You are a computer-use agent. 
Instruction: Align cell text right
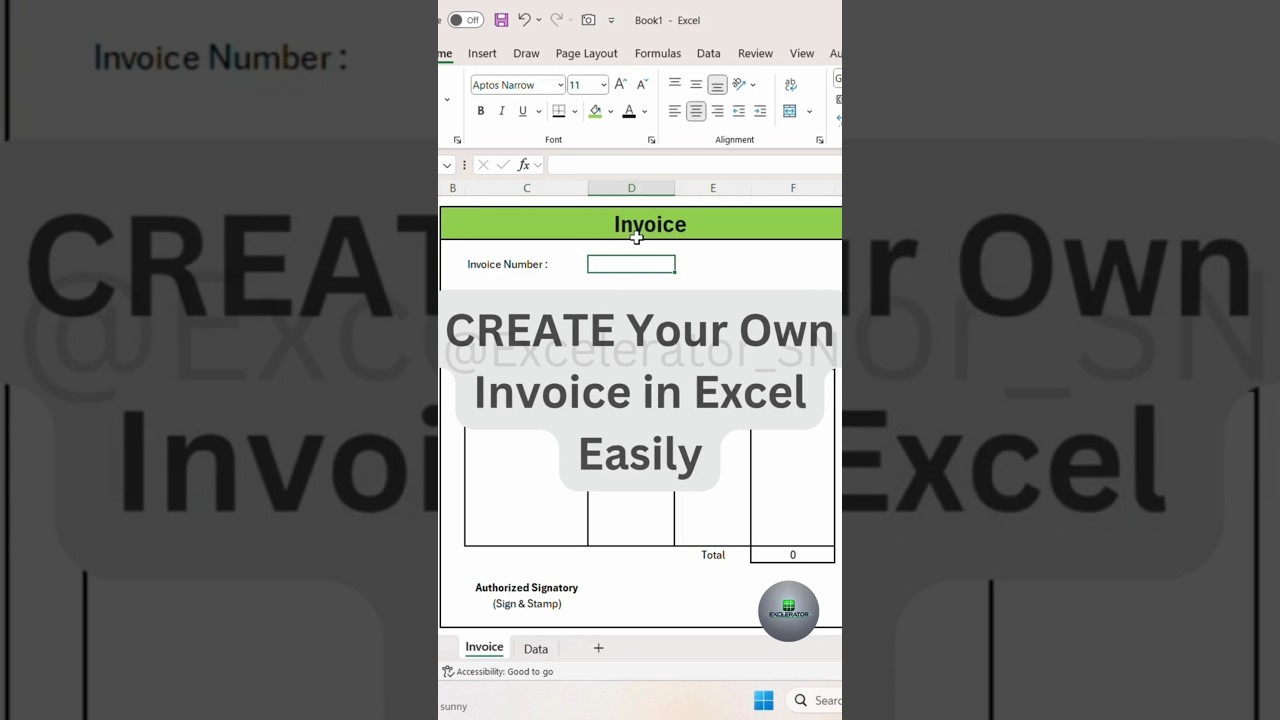click(717, 111)
